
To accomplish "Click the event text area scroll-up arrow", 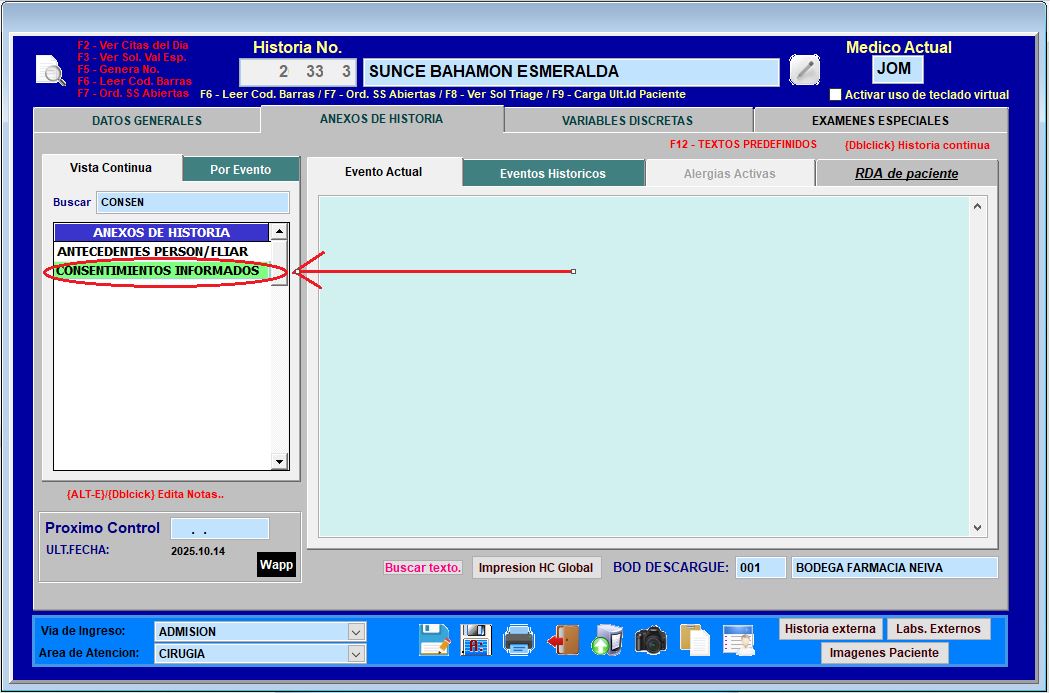I will [978, 206].
